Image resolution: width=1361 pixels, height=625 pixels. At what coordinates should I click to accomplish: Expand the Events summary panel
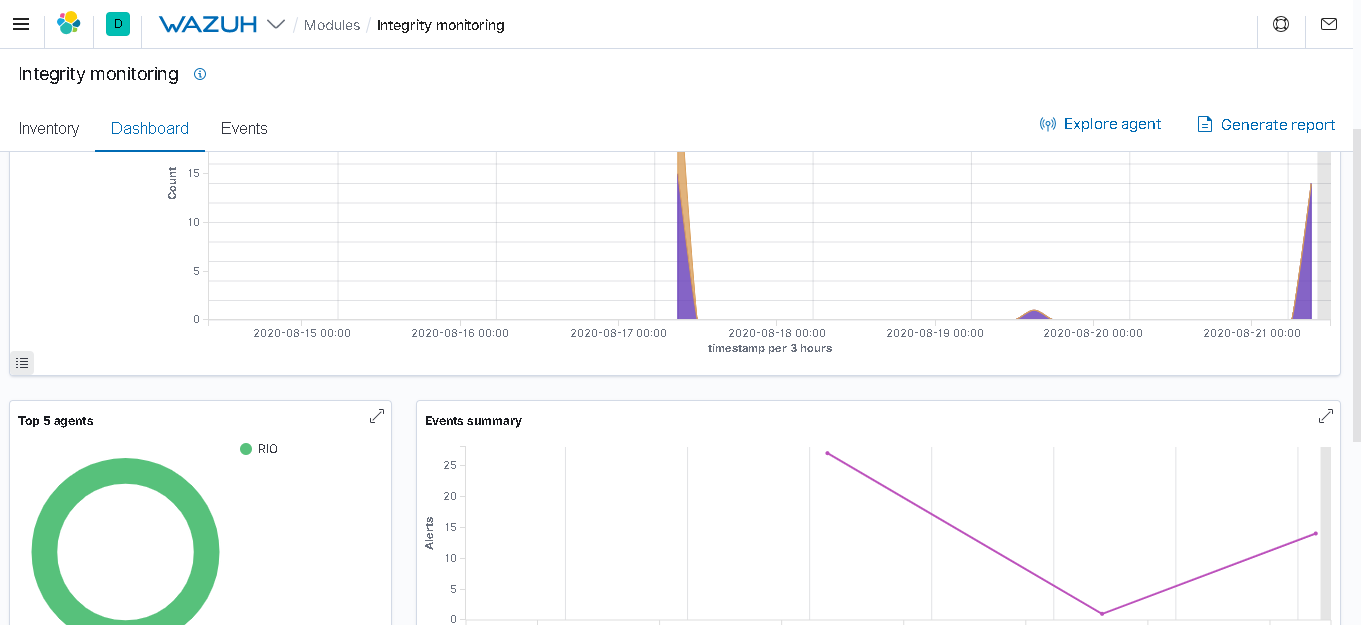coord(1326,416)
